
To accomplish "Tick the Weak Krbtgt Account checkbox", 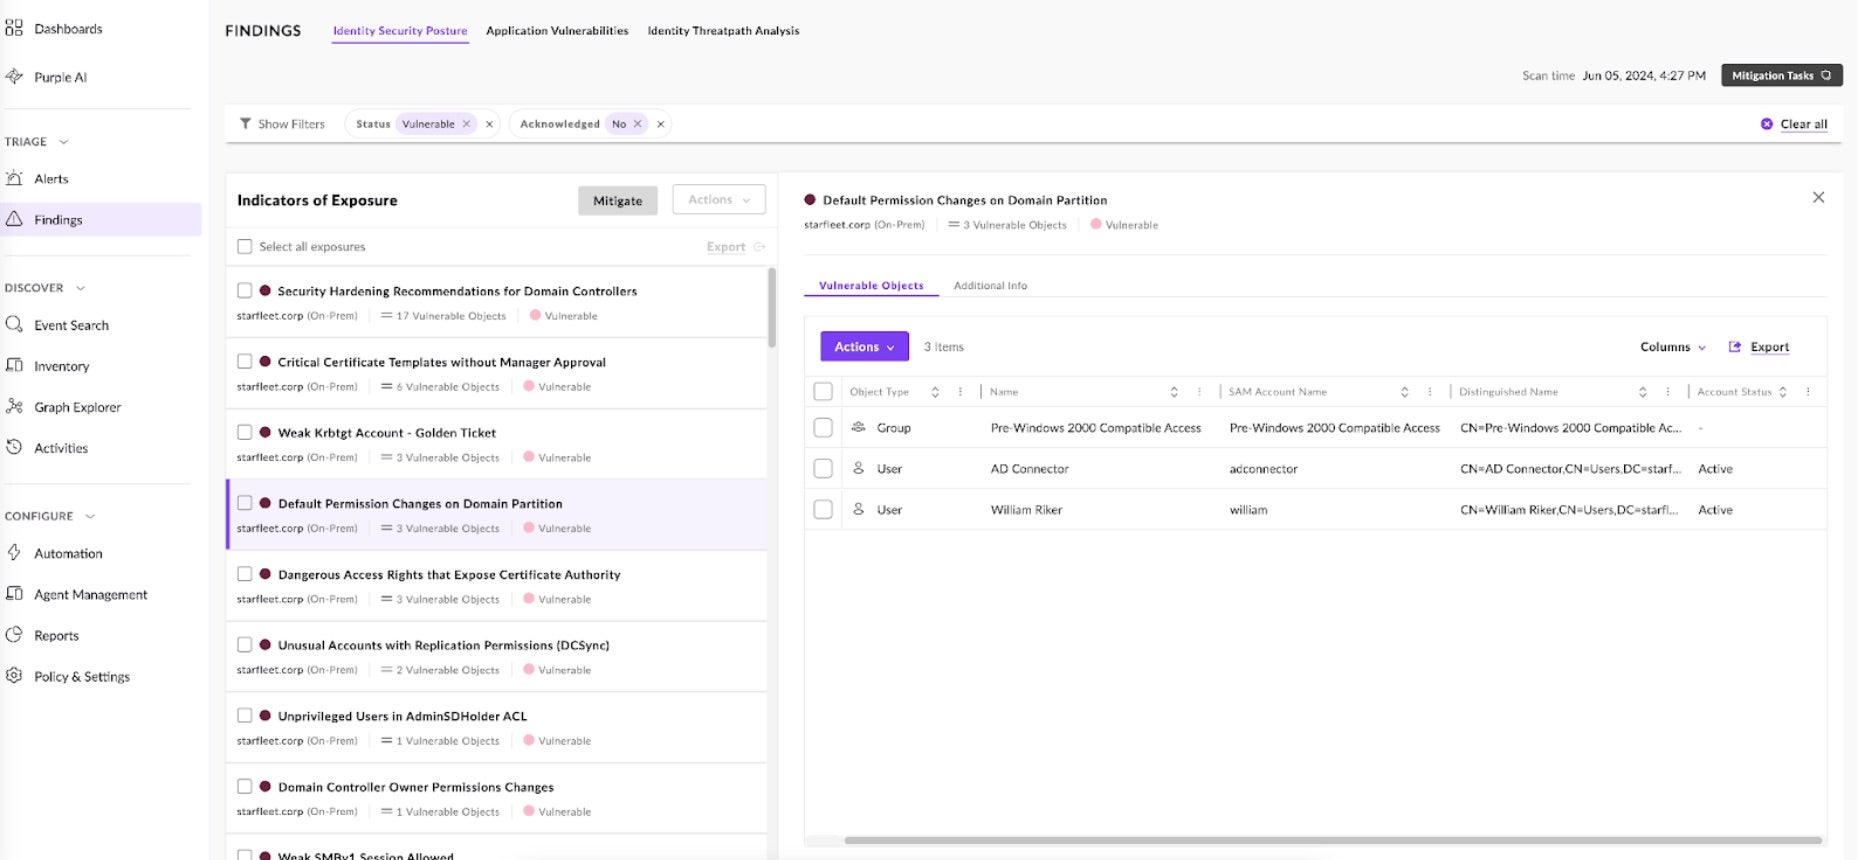I will pos(245,432).
